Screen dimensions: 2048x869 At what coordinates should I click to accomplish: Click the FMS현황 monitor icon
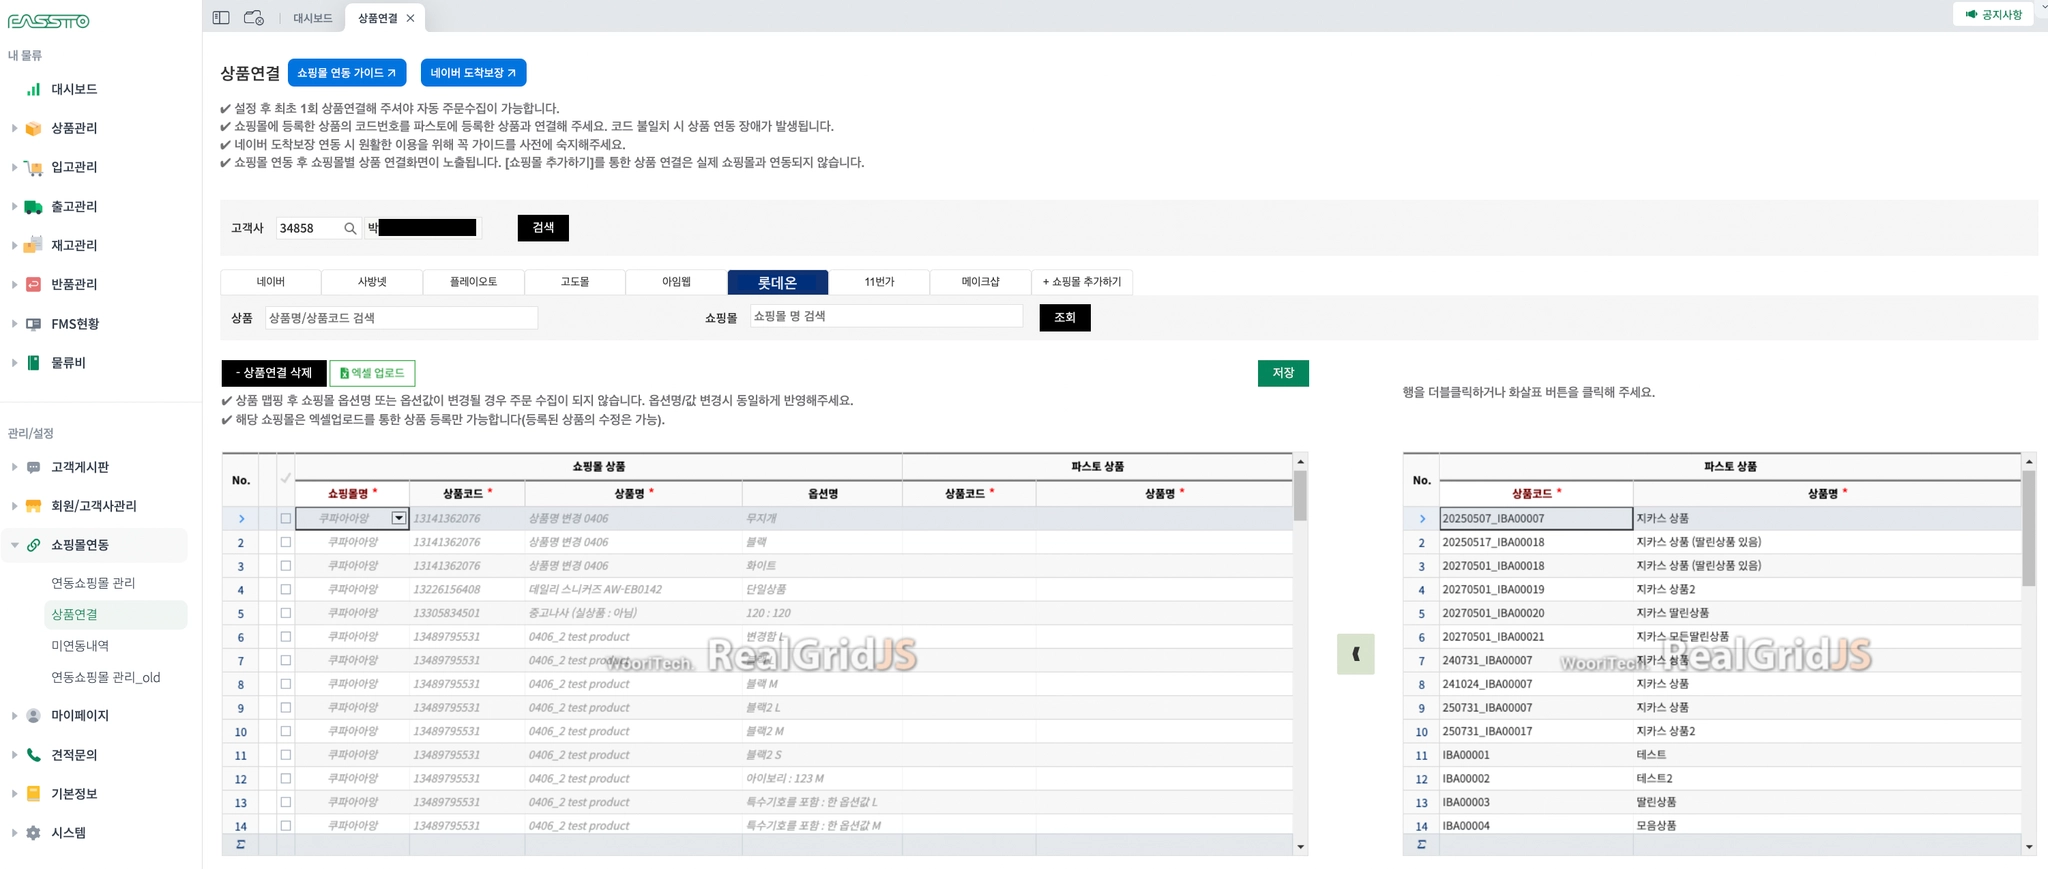(33, 324)
